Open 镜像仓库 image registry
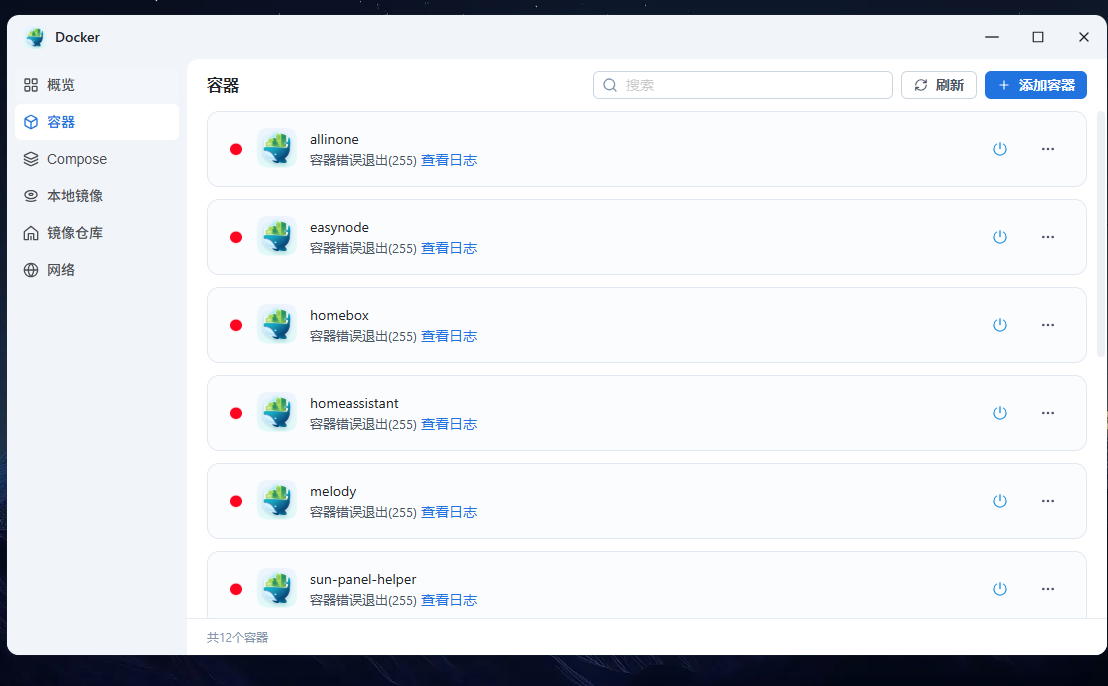This screenshot has height=686, width=1108. pos(97,232)
